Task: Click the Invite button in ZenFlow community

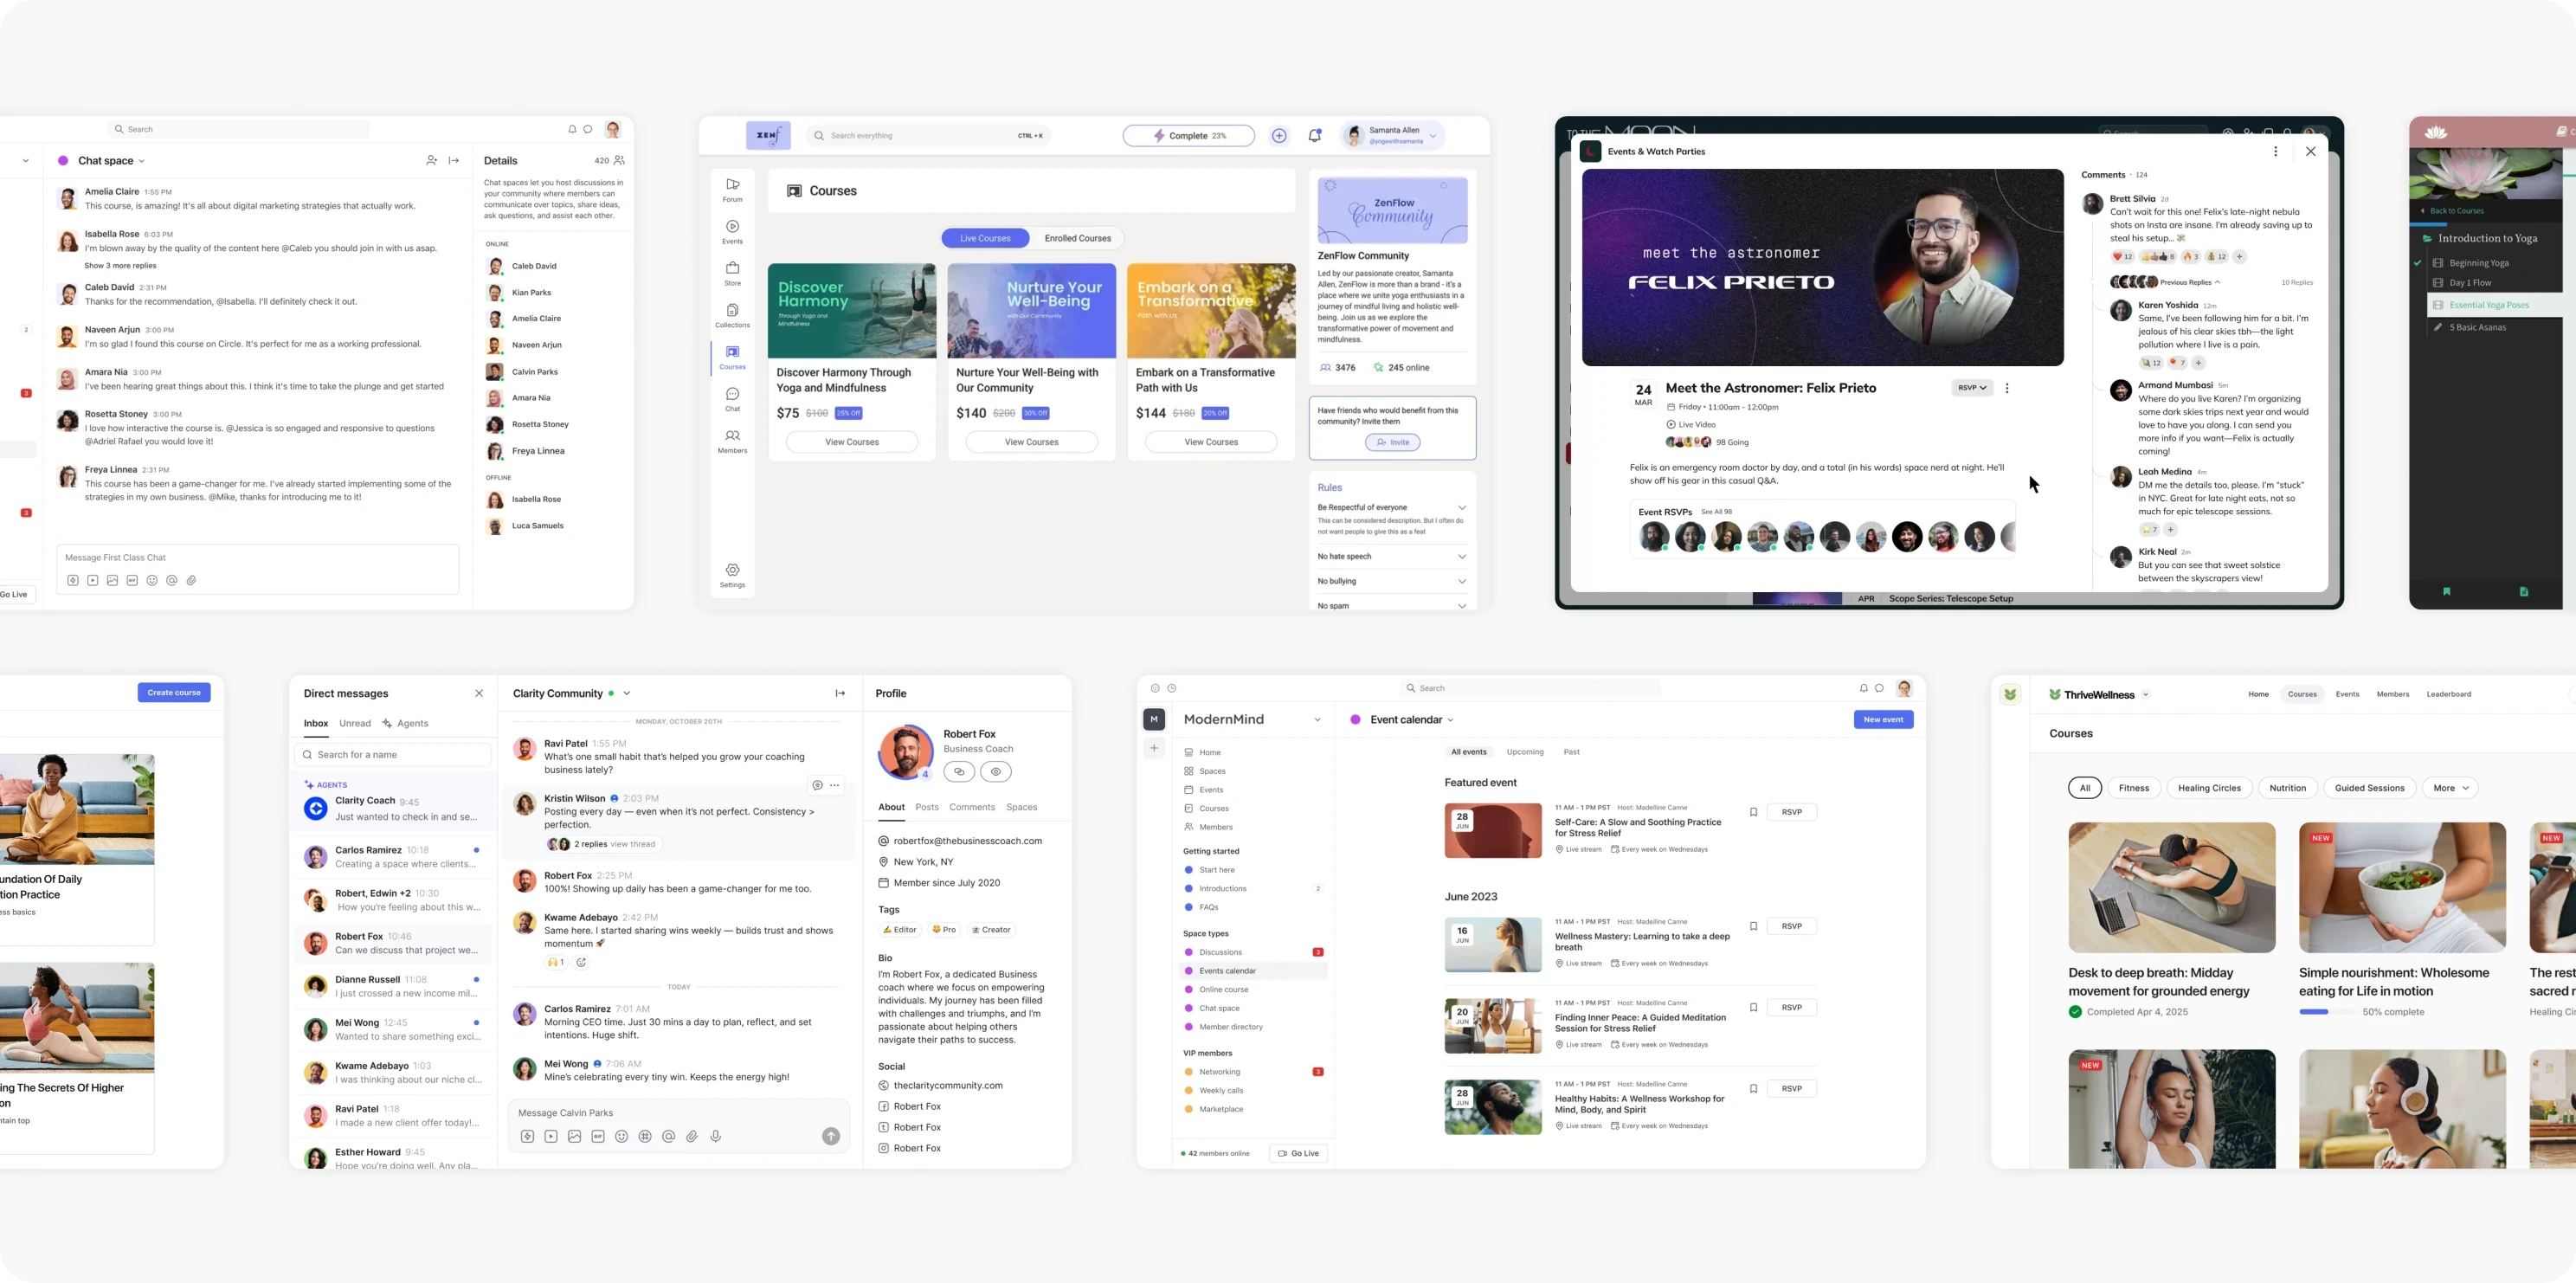Action: click(1392, 442)
